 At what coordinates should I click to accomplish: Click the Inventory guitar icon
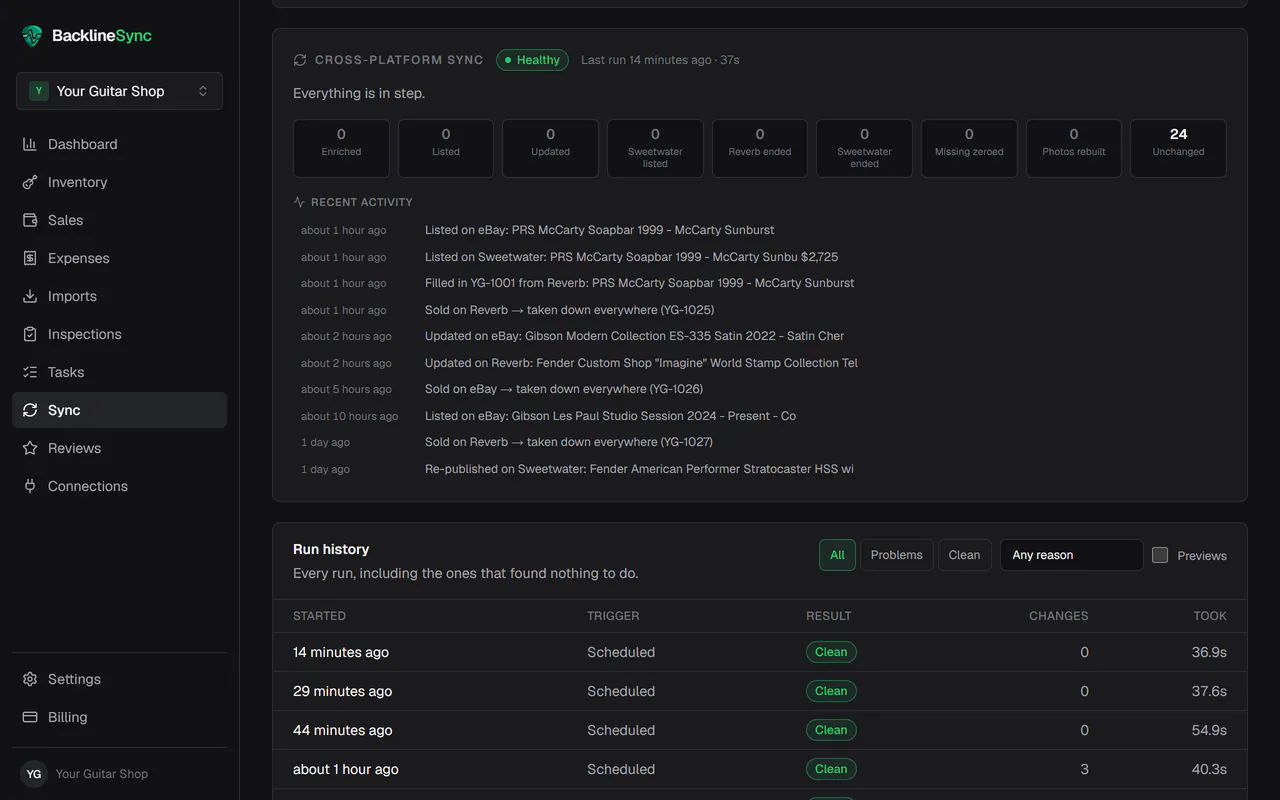pyautogui.click(x=30, y=182)
